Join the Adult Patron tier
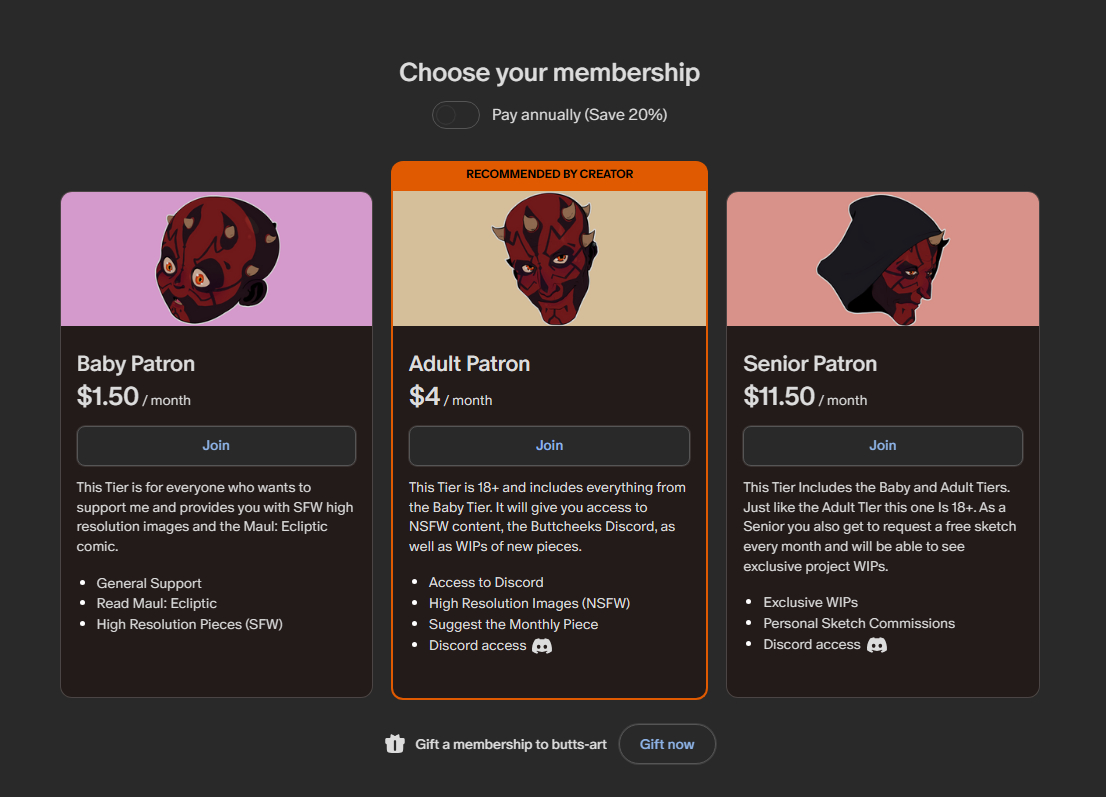 pyautogui.click(x=549, y=446)
